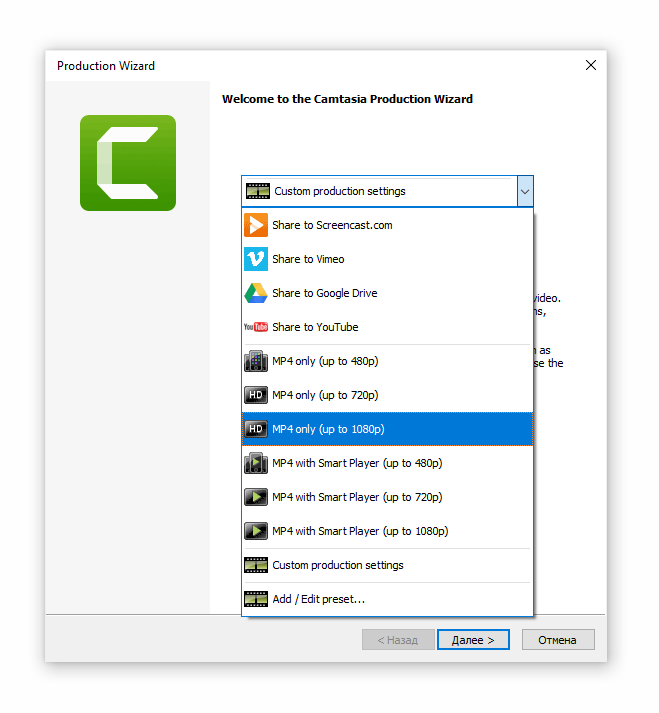Select Share to Vimeo

pos(387,259)
